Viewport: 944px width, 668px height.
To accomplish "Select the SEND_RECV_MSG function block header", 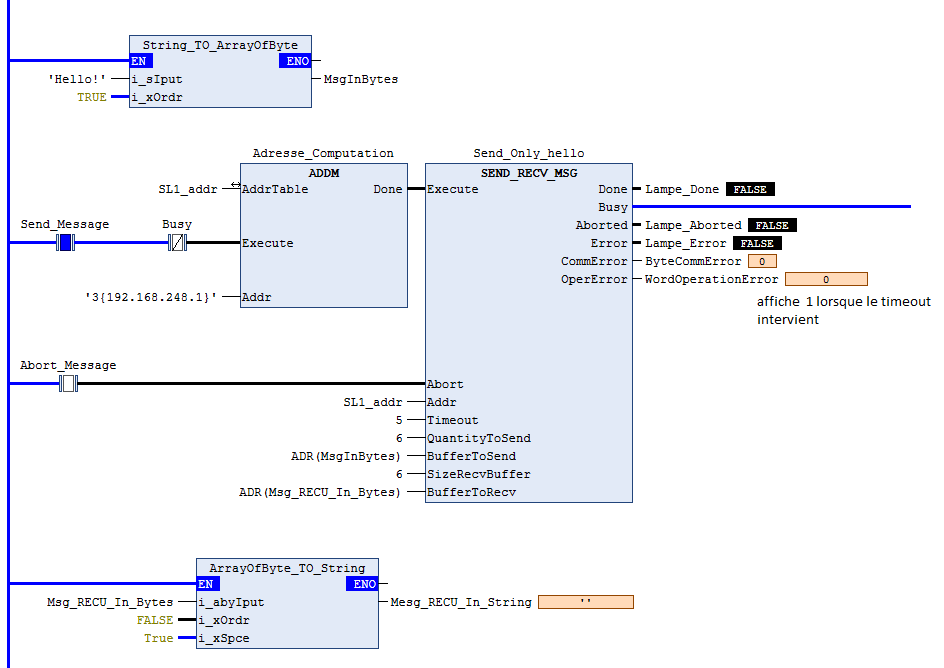I will tap(528, 171).
